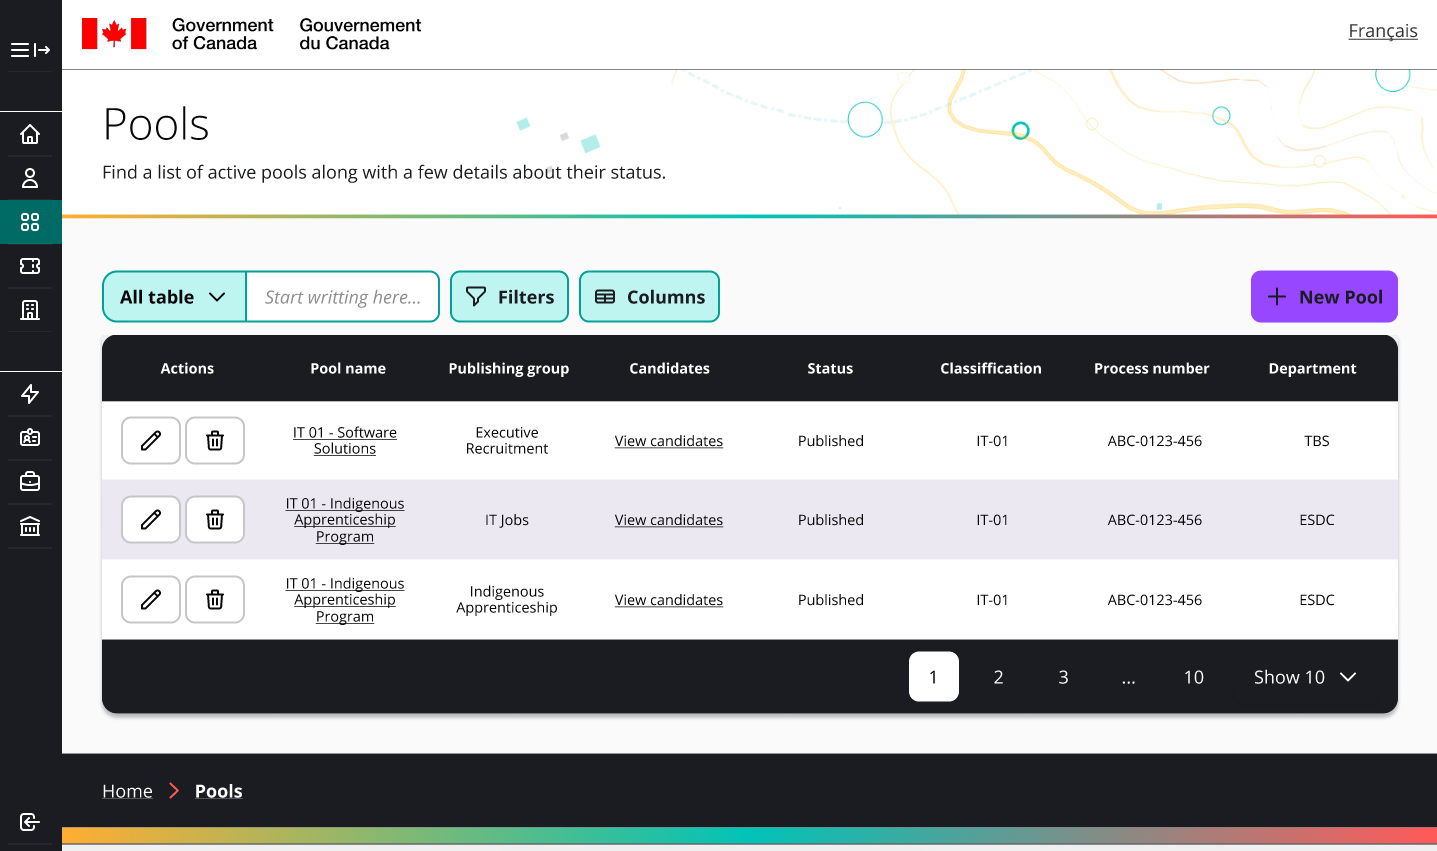Viewport: 1437px width, 851px height.
Task: Select the ID badge icon in the sidebar
Action: pyautogui.click(x=31, y=437)
